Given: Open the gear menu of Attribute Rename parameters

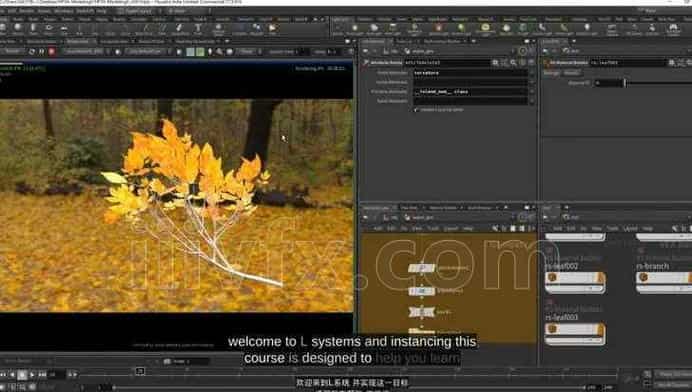Looking at the screenshot, I should tap(495, 63).
